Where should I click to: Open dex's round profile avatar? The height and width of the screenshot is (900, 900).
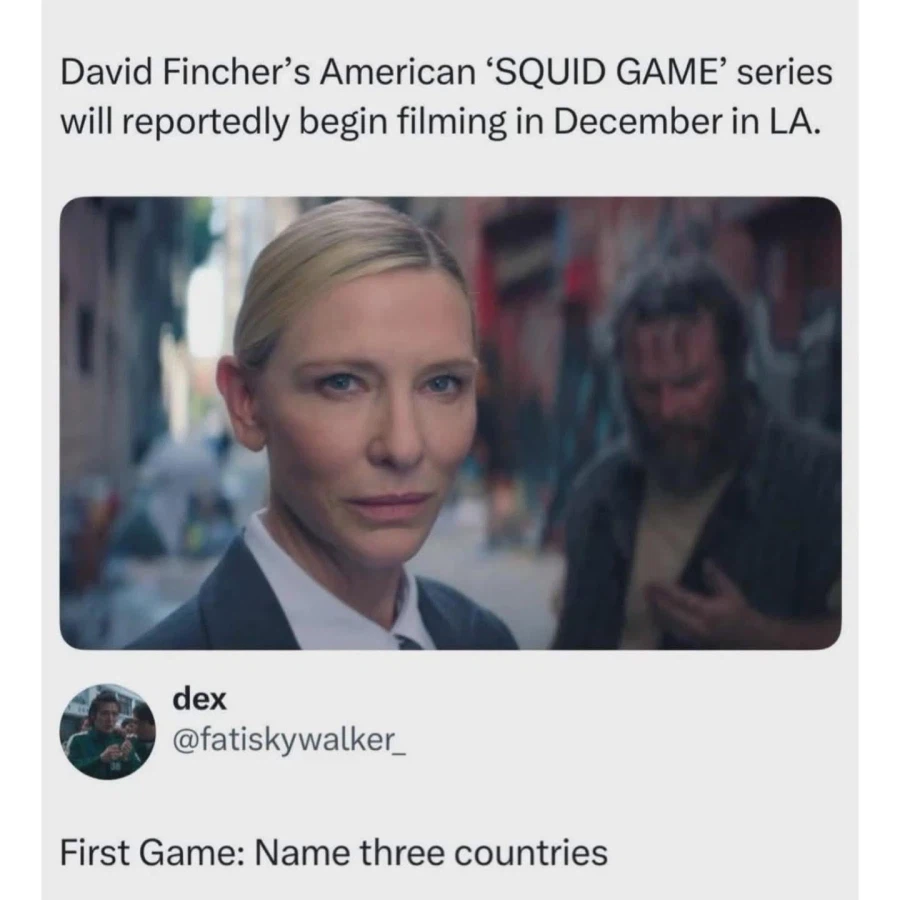point(107,731)
